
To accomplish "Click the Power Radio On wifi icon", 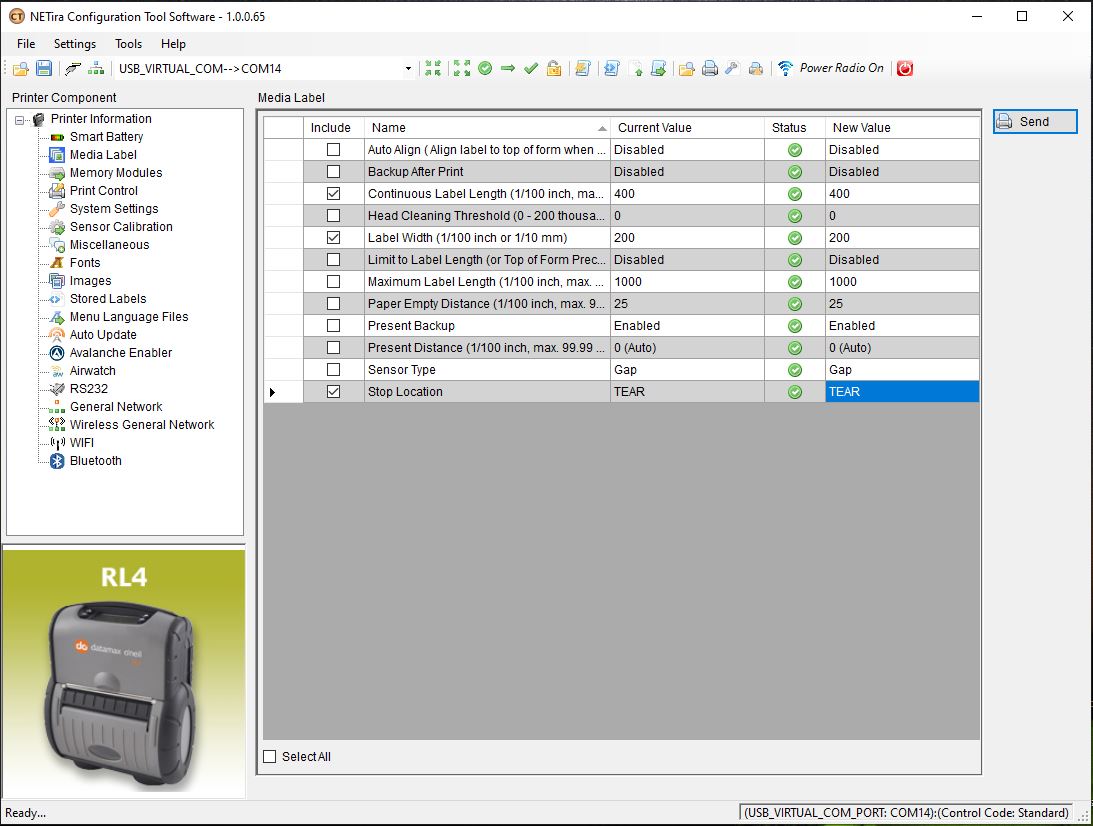I will coord(785,68).
